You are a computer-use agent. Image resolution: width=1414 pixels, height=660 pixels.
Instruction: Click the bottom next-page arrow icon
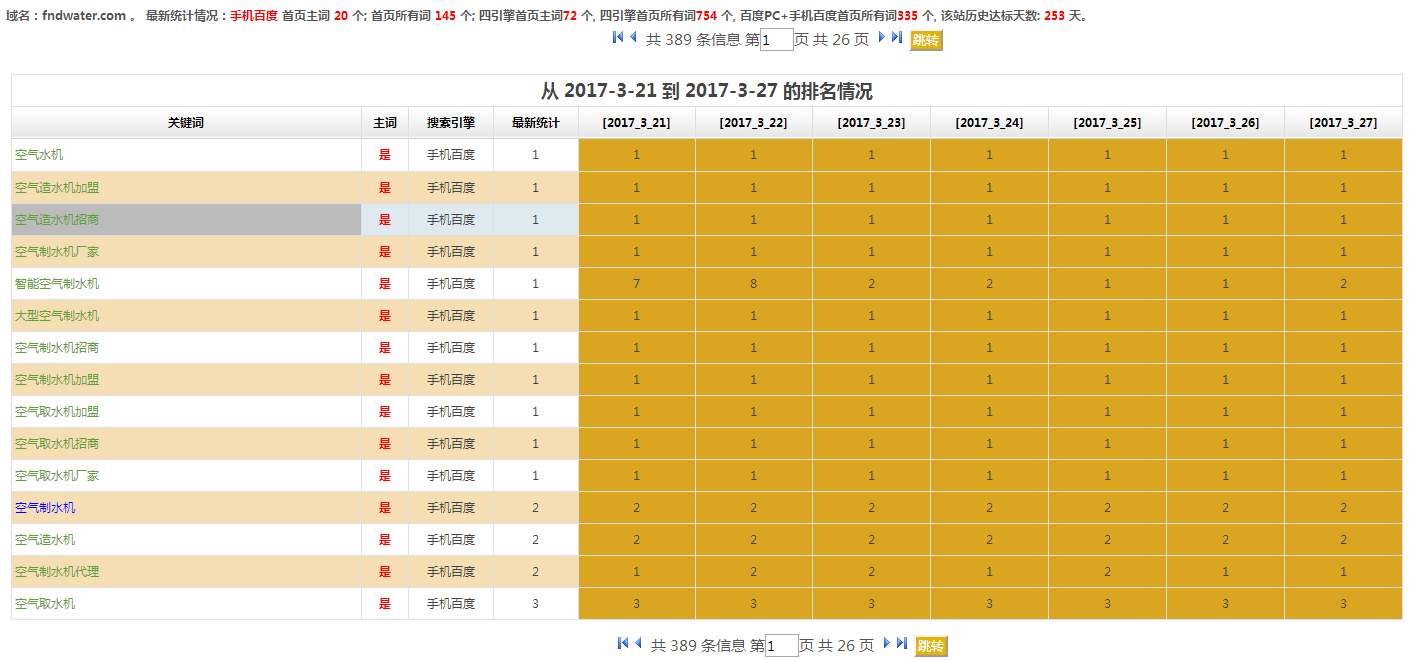click(887, 643)
